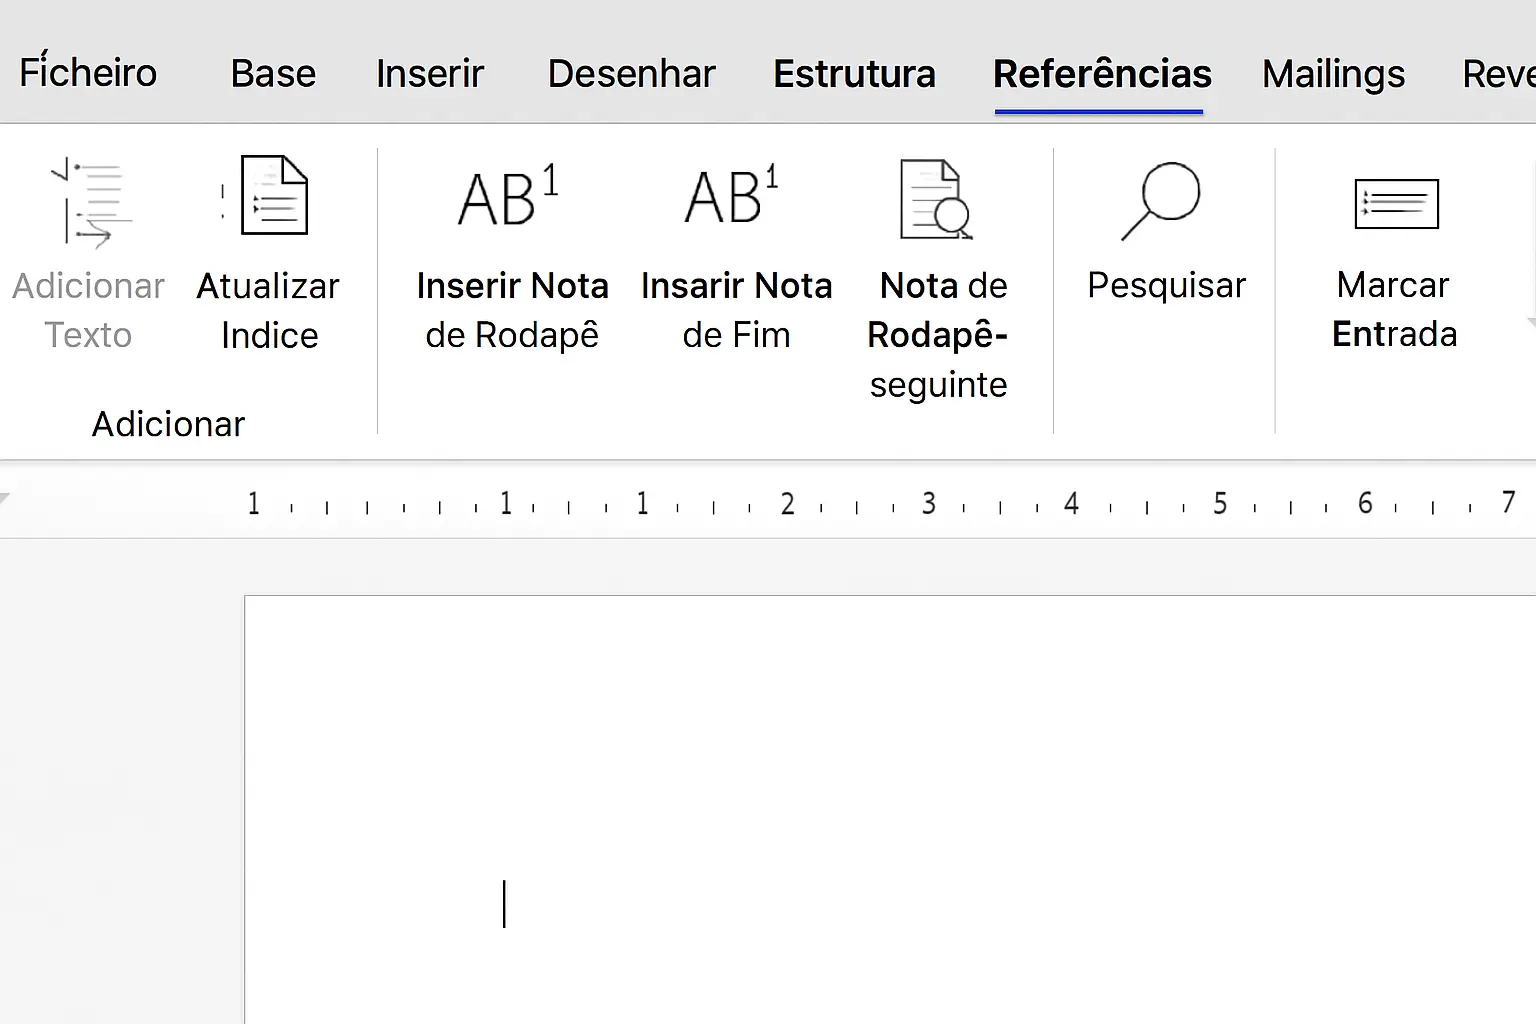Switch to the Inserir tab
The width and height of the screenshot is (1536, 1024).
(430, 74)
